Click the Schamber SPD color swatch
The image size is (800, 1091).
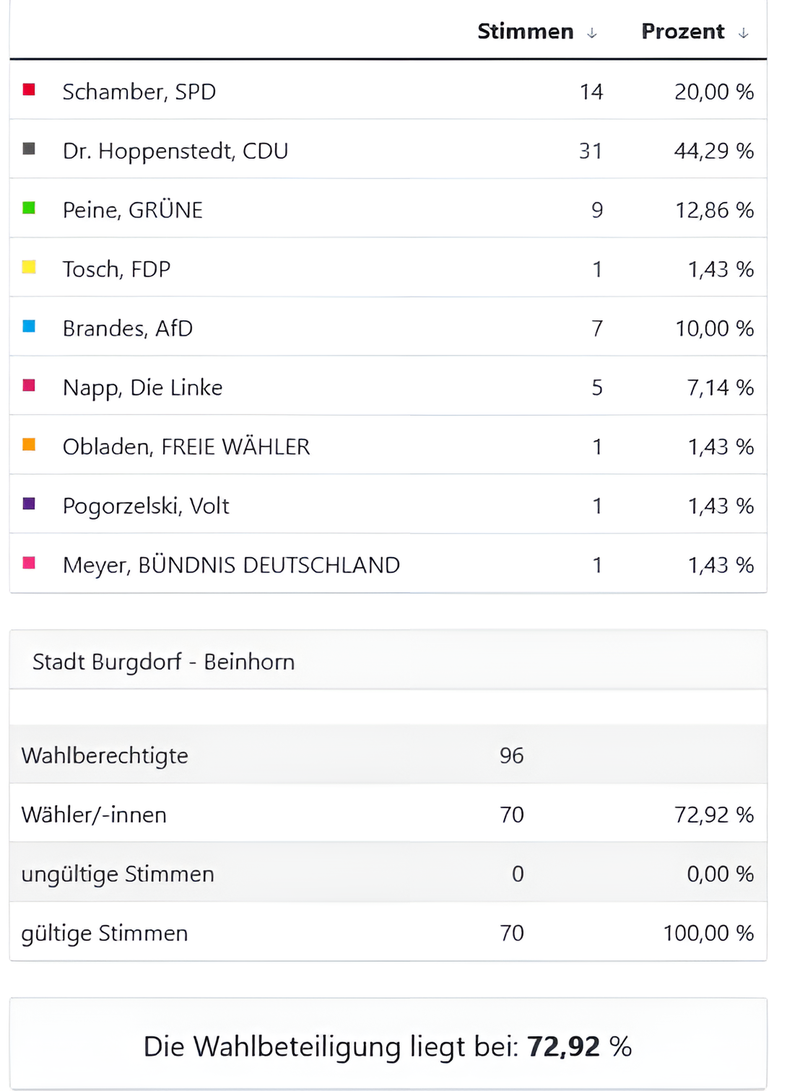click(x=28, y=90)
